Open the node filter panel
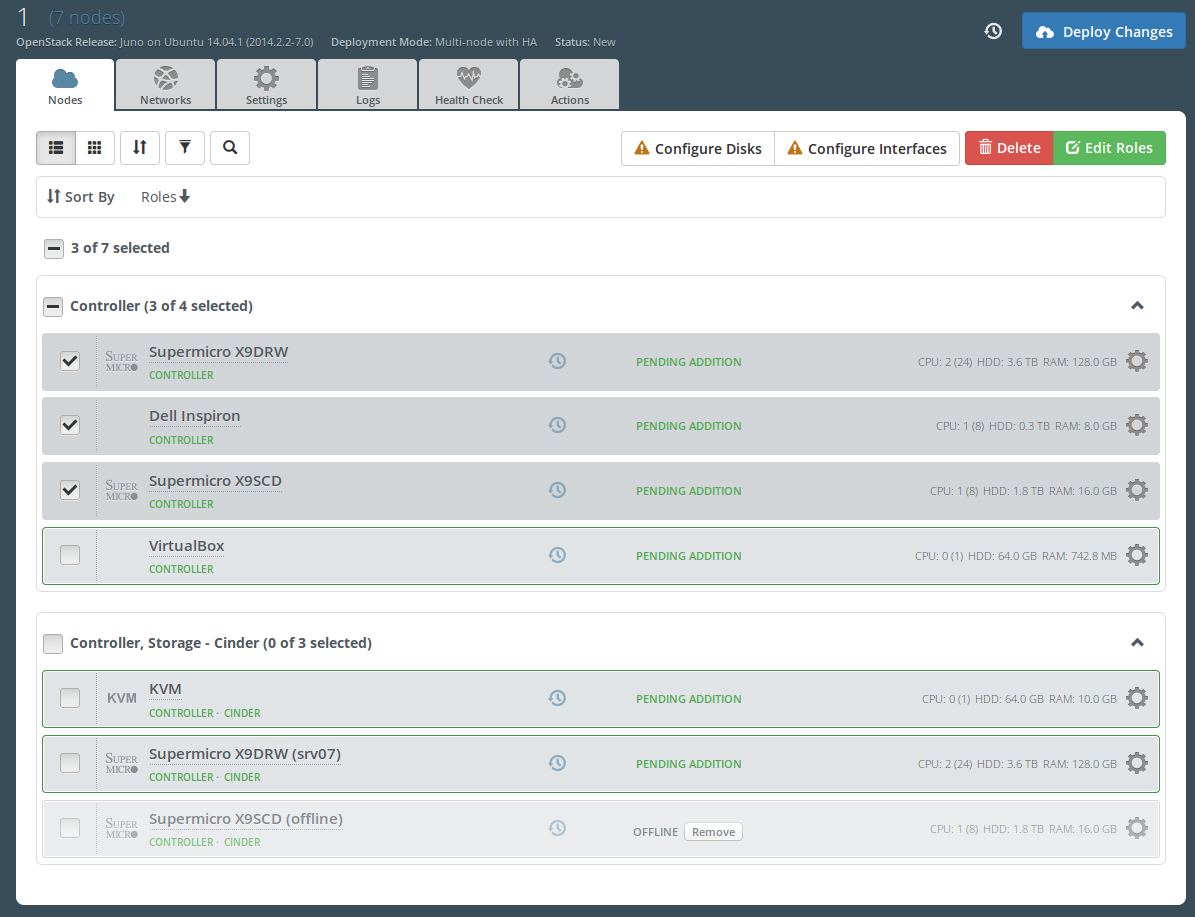 click(185, 148)
